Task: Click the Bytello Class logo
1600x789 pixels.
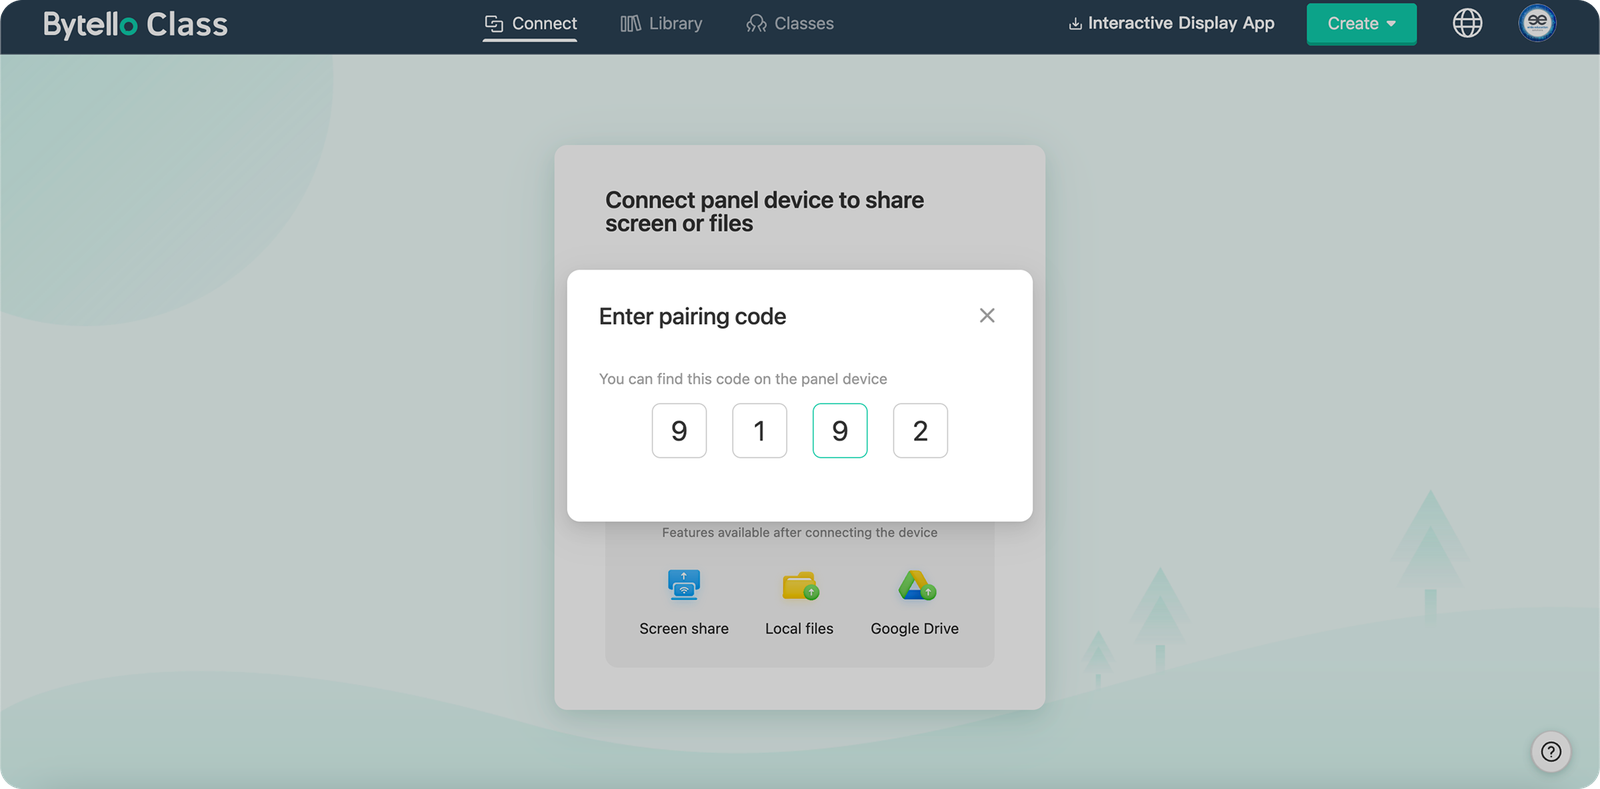Action: (x=135, y=24)
